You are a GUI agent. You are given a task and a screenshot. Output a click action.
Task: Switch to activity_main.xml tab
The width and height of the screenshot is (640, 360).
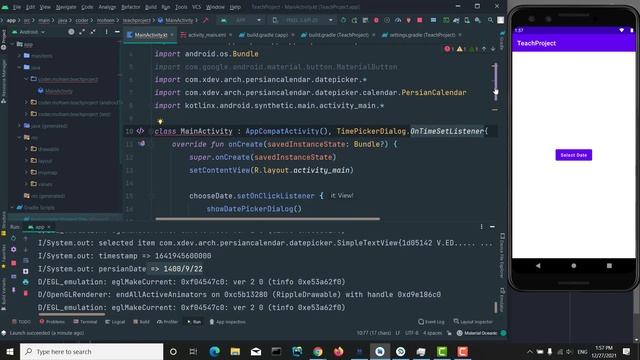[207, 35]
